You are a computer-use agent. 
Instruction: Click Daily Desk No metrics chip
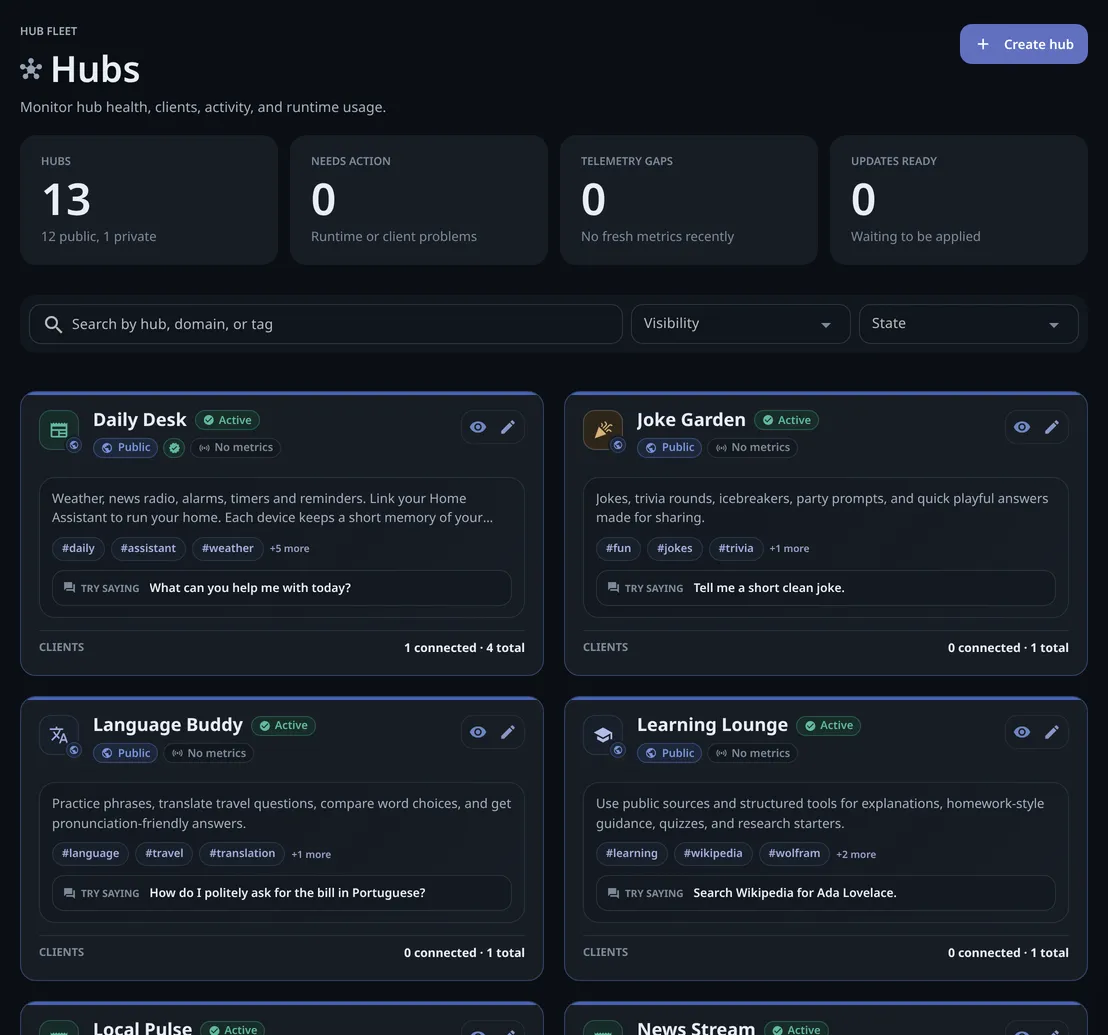click(x=235, y=447)
